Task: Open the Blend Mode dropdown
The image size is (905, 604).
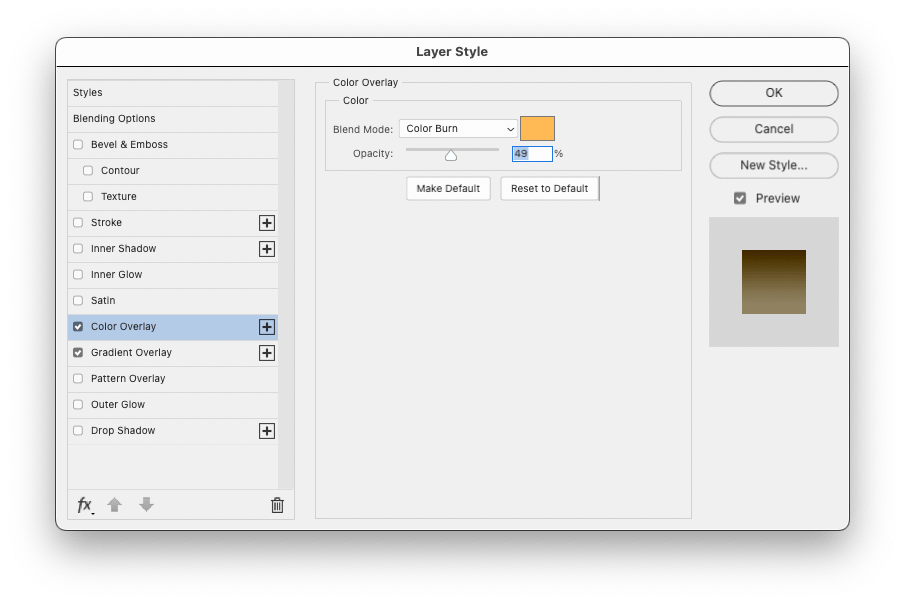Action: point(457,128)
